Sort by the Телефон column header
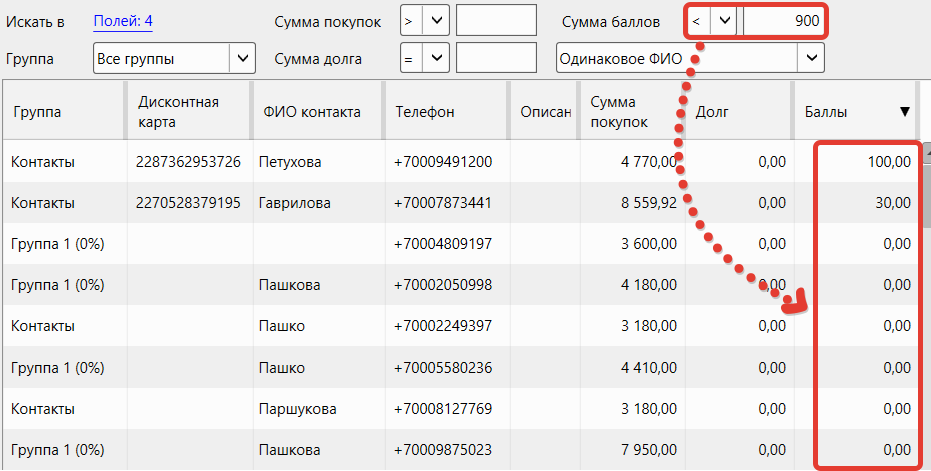931x471 pixels. coord(448,112)
